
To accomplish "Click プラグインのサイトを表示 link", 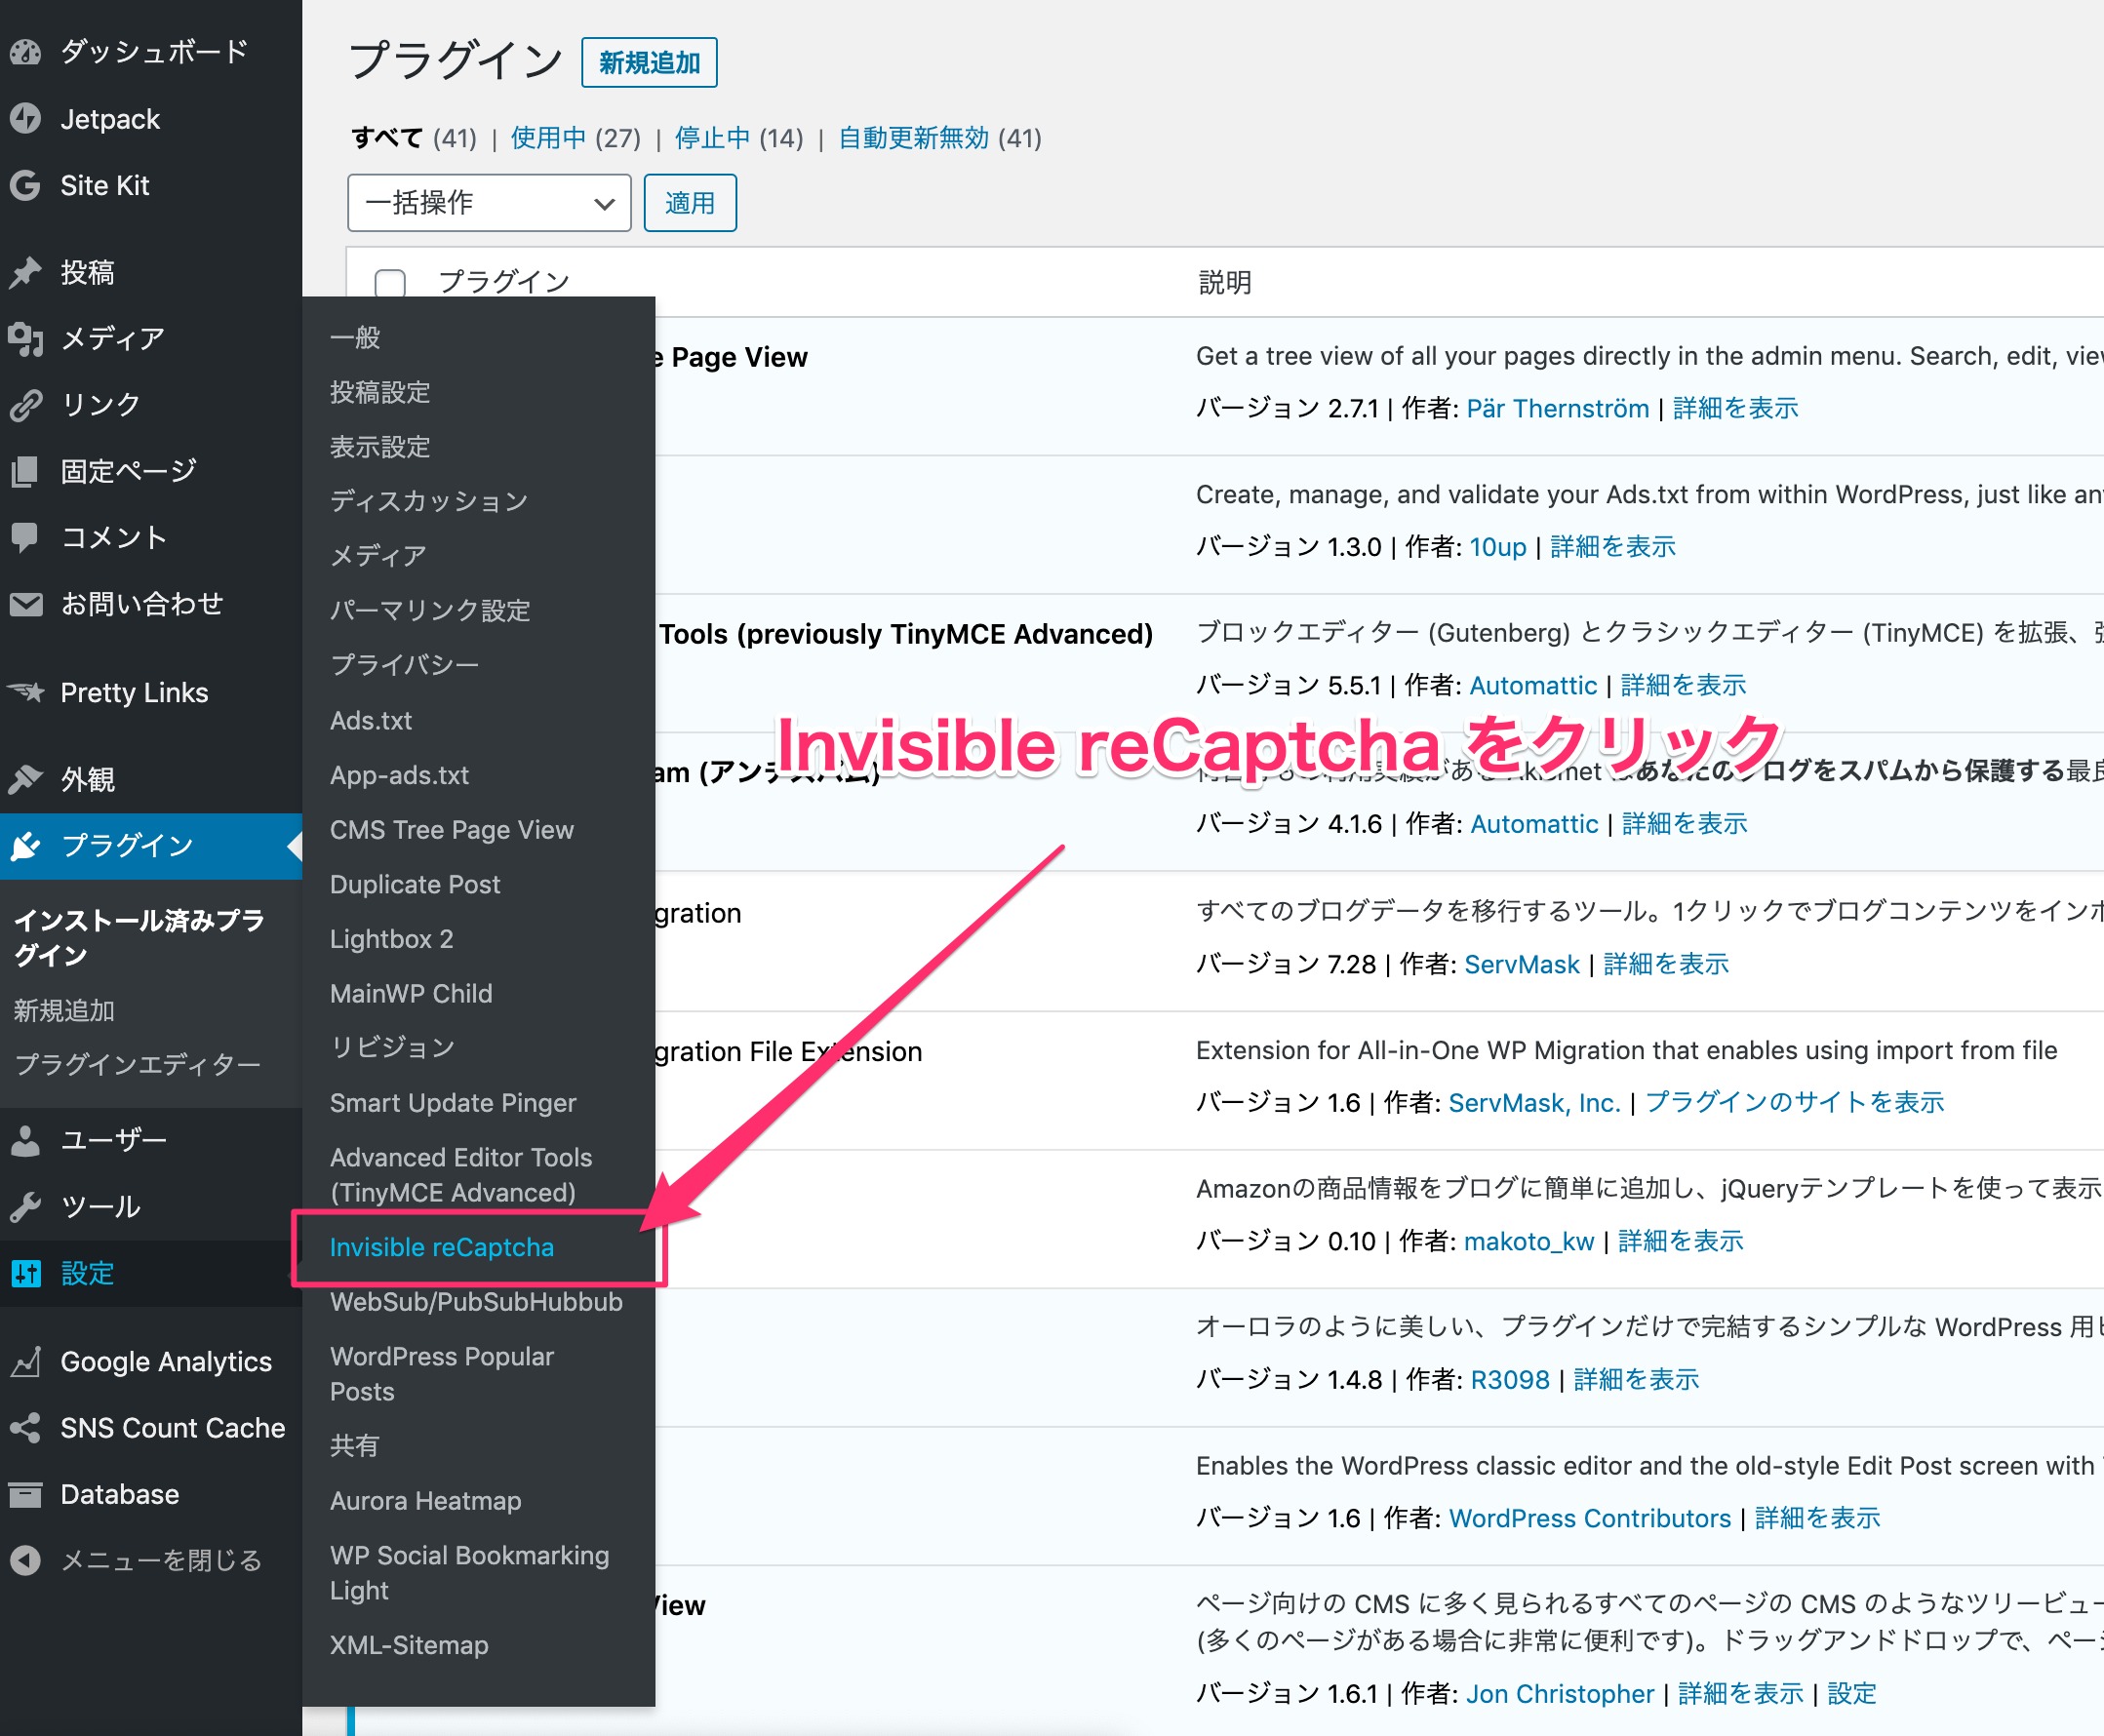I will (x=1794, y=1102).
